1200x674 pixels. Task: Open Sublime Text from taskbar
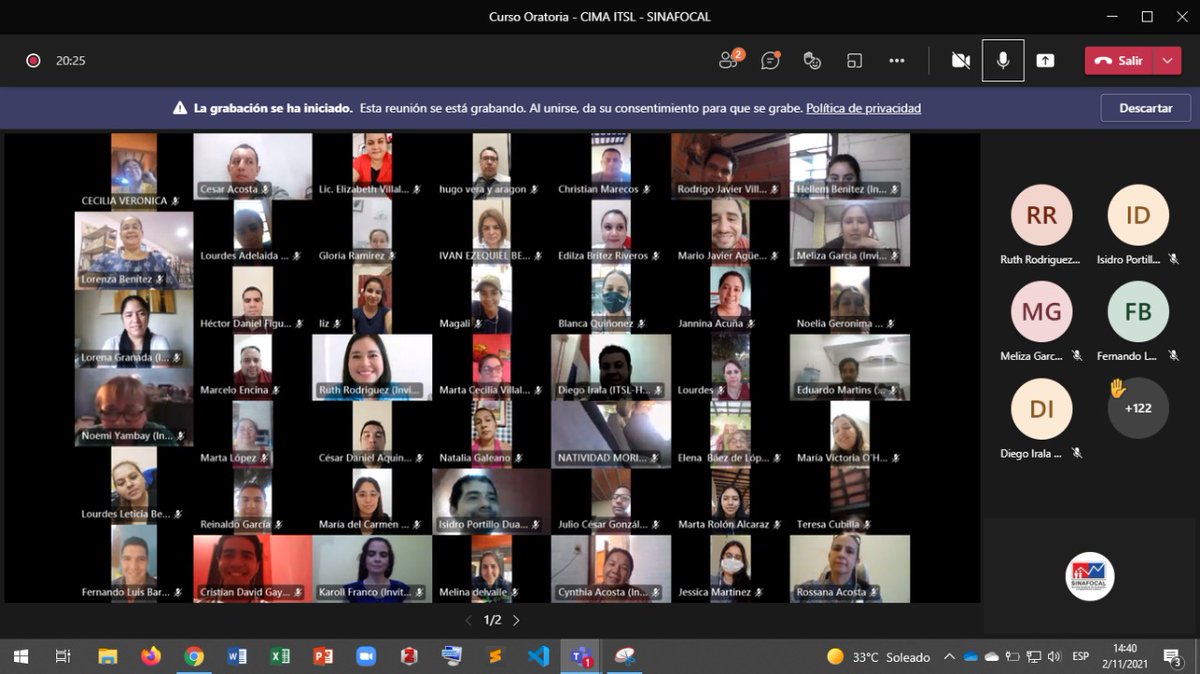[495, 656]
